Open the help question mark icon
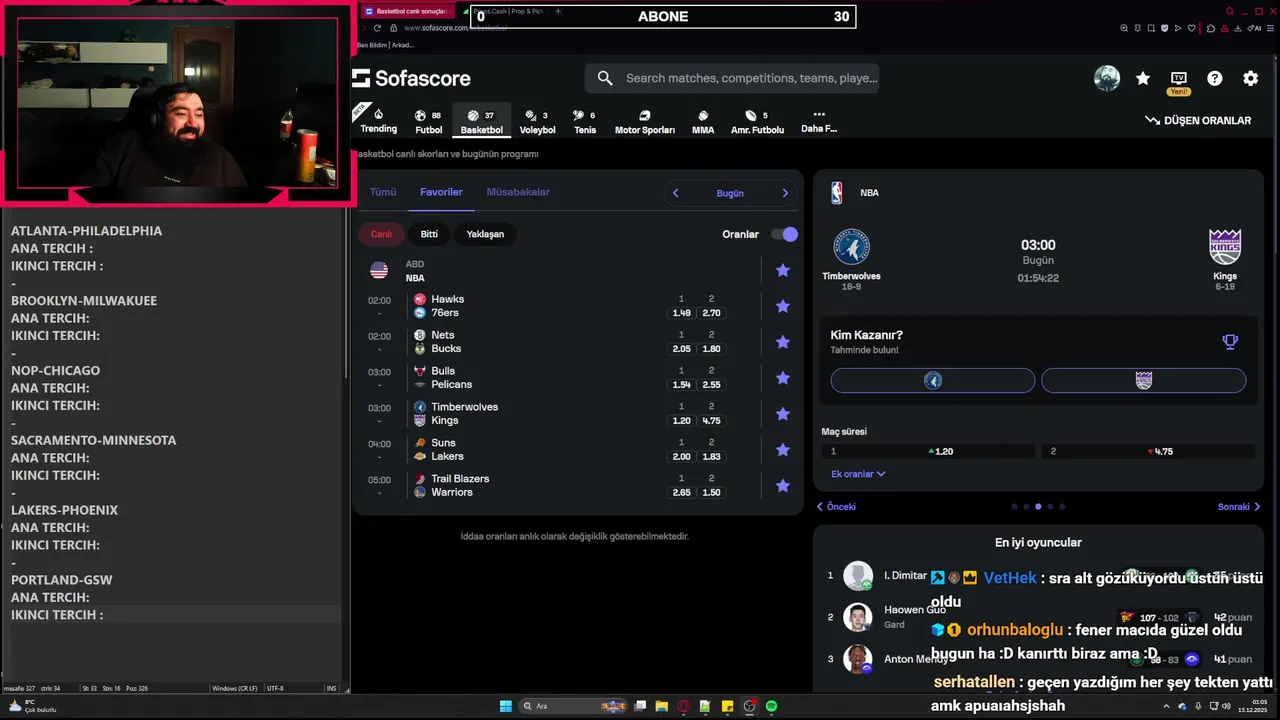This screenshot has height=720, width=1280. tap(1215, 78)
